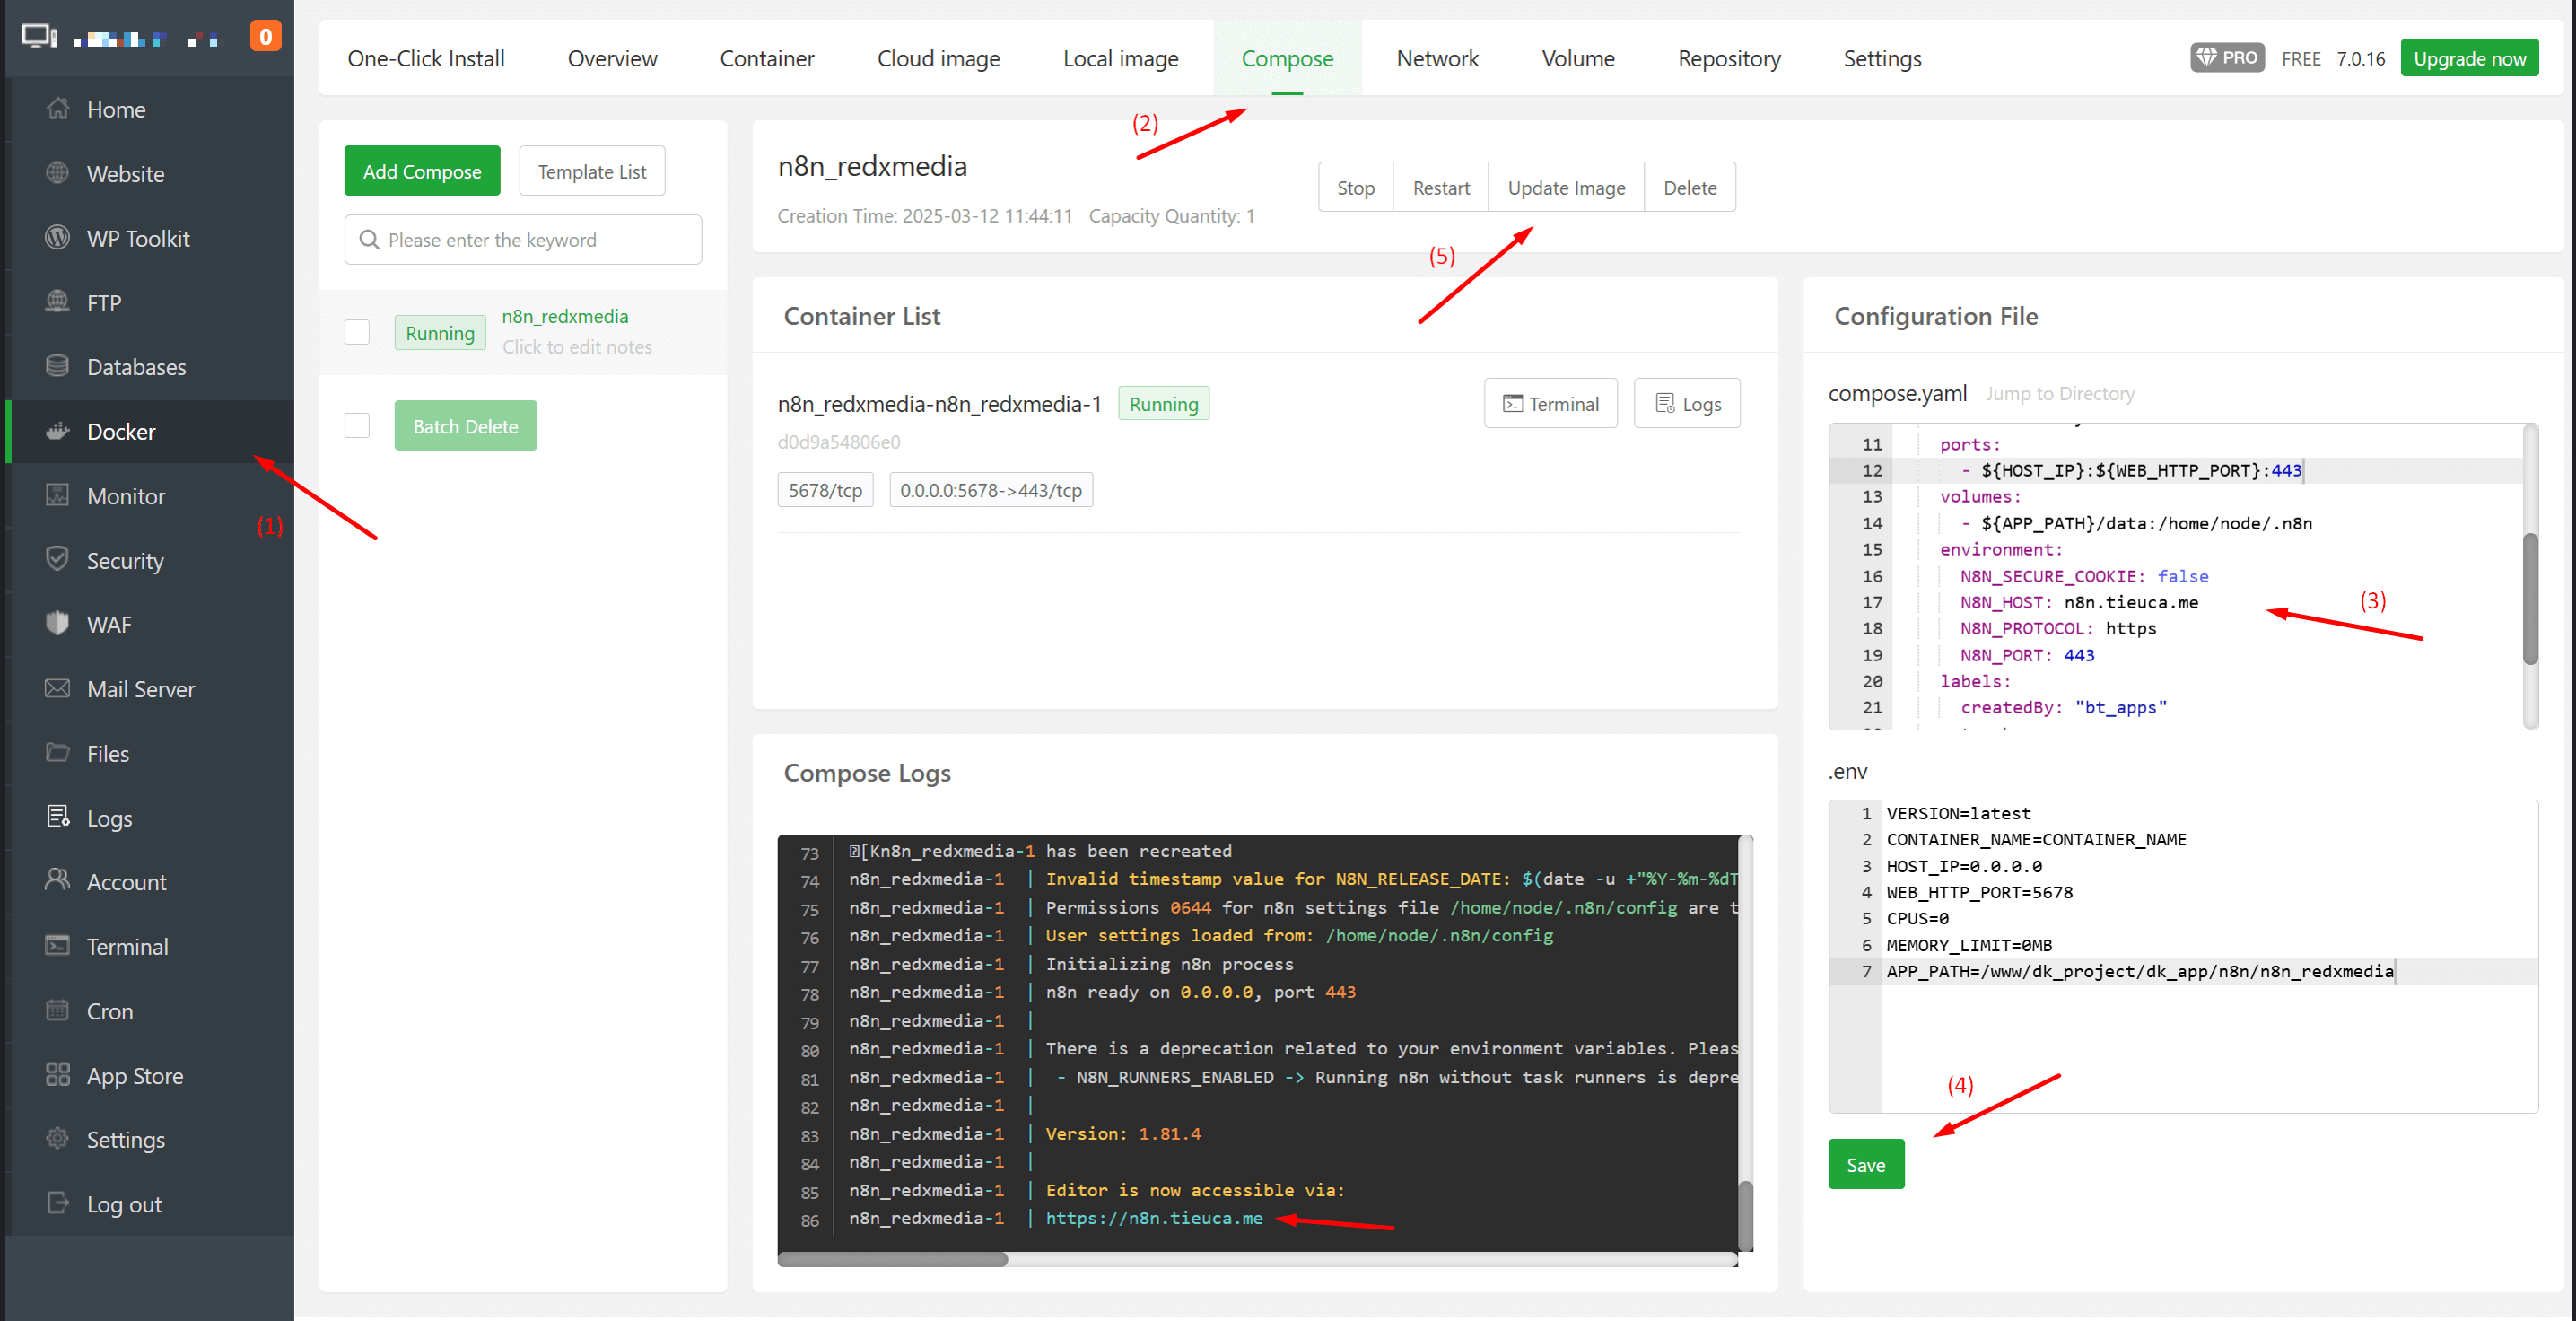This screenshot has height=1321, width=2576.
Task: Open the WAF shield icon
Action: [58, 624]
